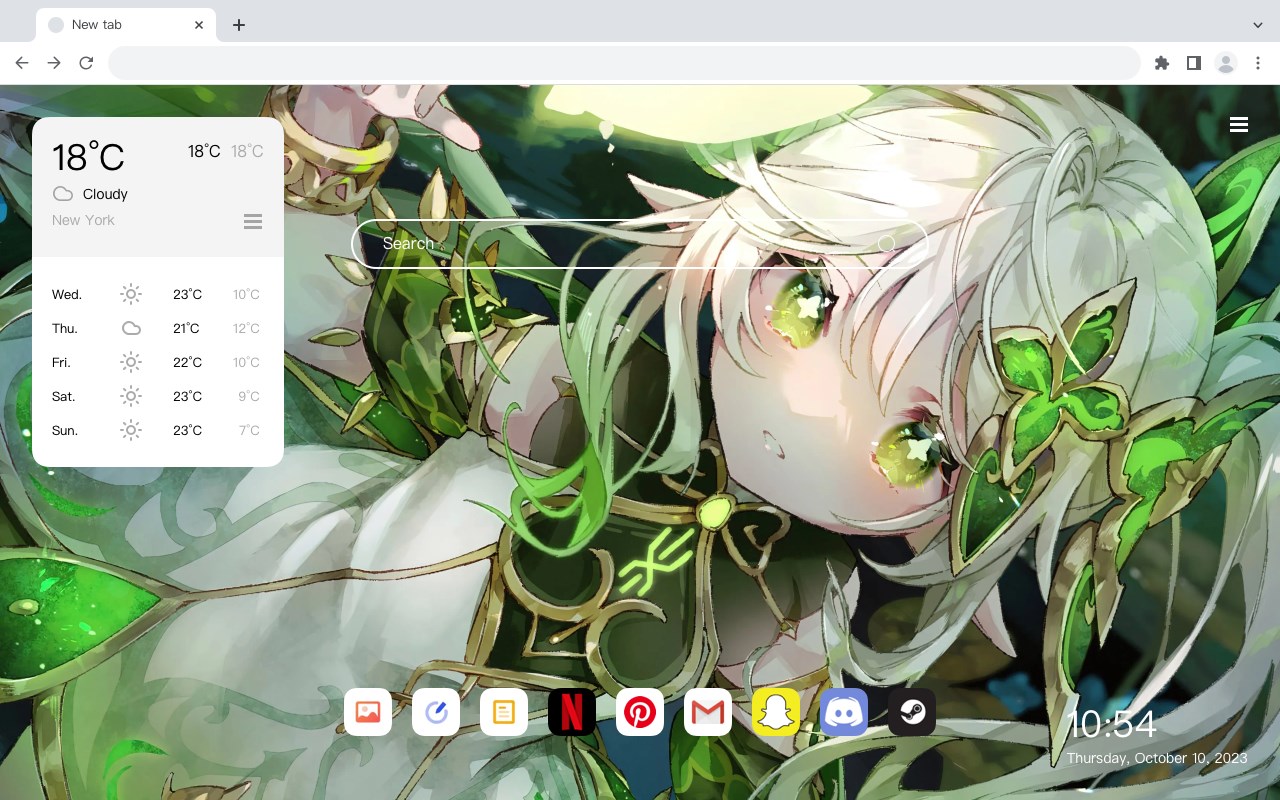Reload the current page
Viewport: 1280px width, 800px height.
(x=86, y=63)
